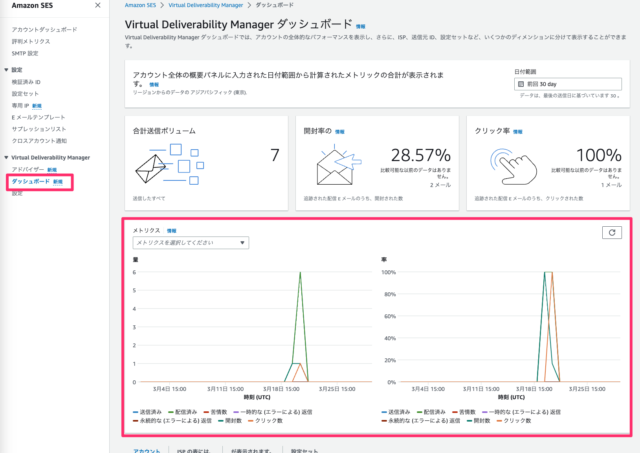
Task: Click the Amazon SES breadcrumb link
Action: (x=140, y=5)
